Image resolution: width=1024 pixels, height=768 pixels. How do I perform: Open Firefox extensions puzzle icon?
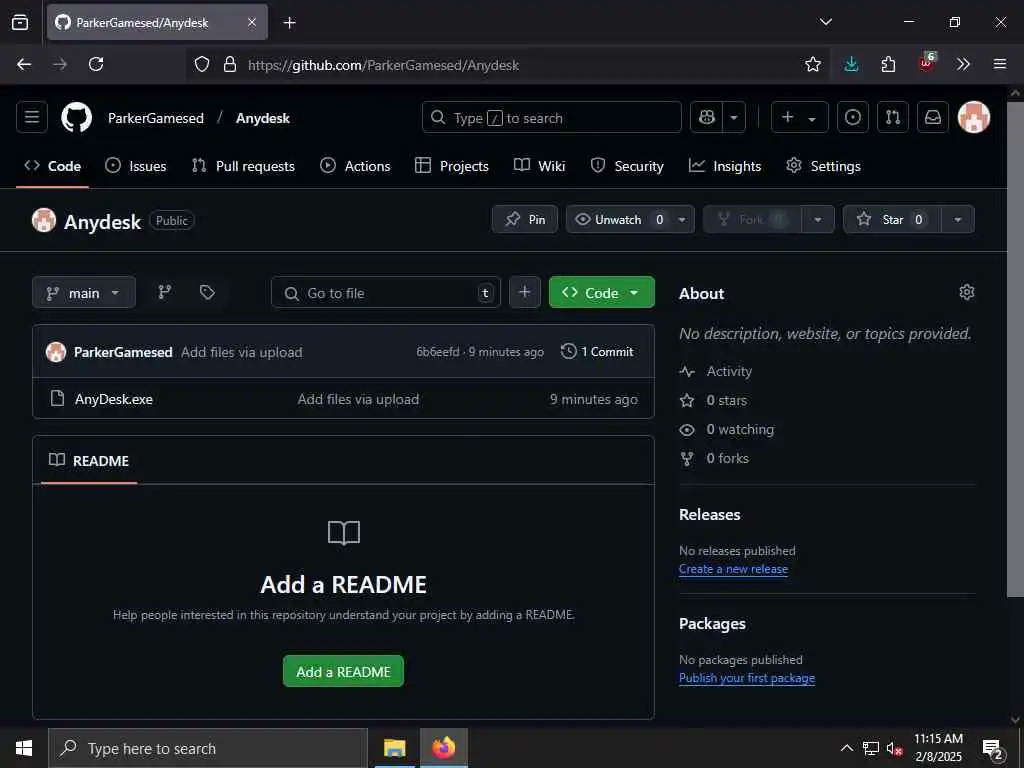tap(888, 64)
